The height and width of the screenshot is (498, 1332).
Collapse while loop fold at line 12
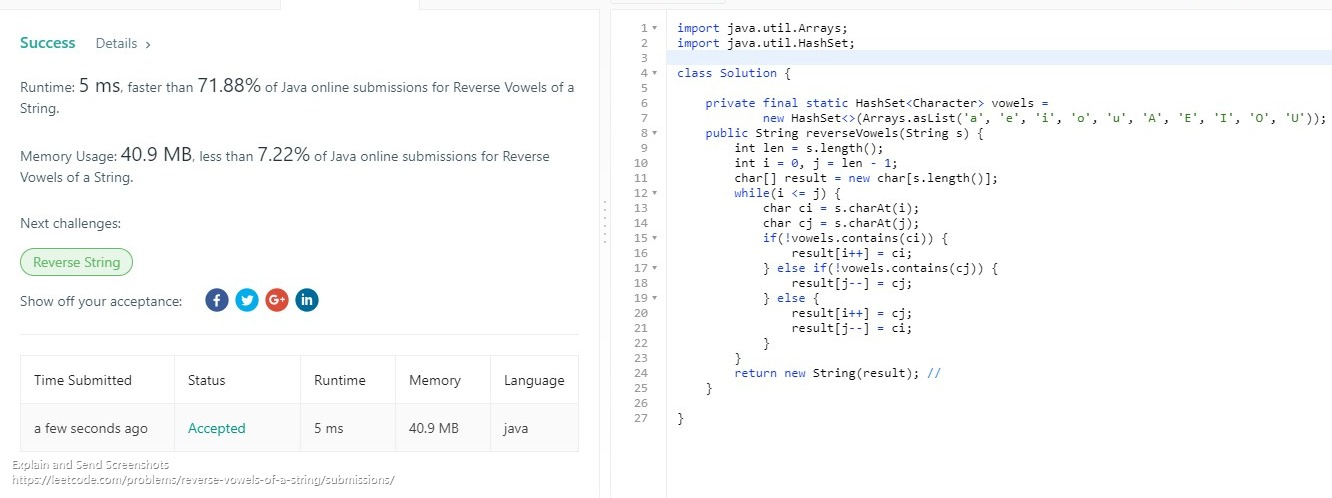click(655, 192)
